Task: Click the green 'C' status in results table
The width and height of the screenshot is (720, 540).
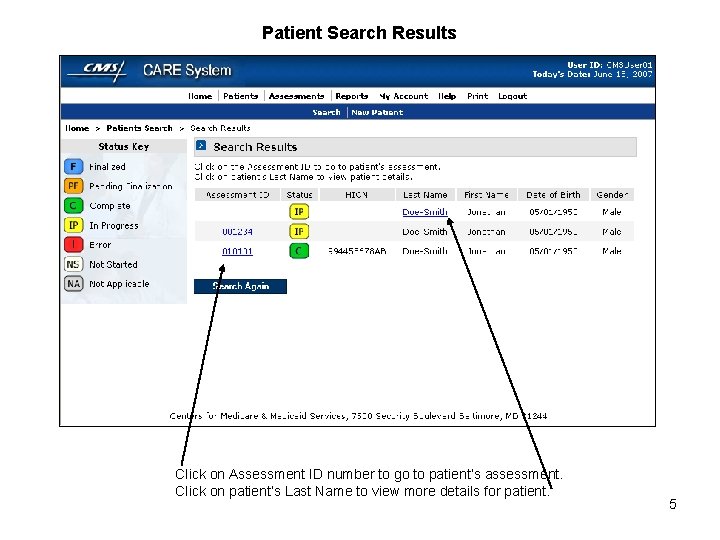Action: 299,251
